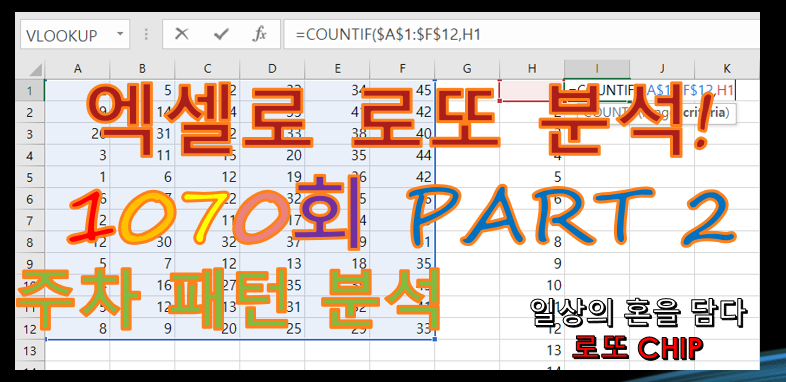This screenshot has width=786, height=382.
Task: Click in the formula bar with the COUNTIF formula
Action: [x=521, y=34]
